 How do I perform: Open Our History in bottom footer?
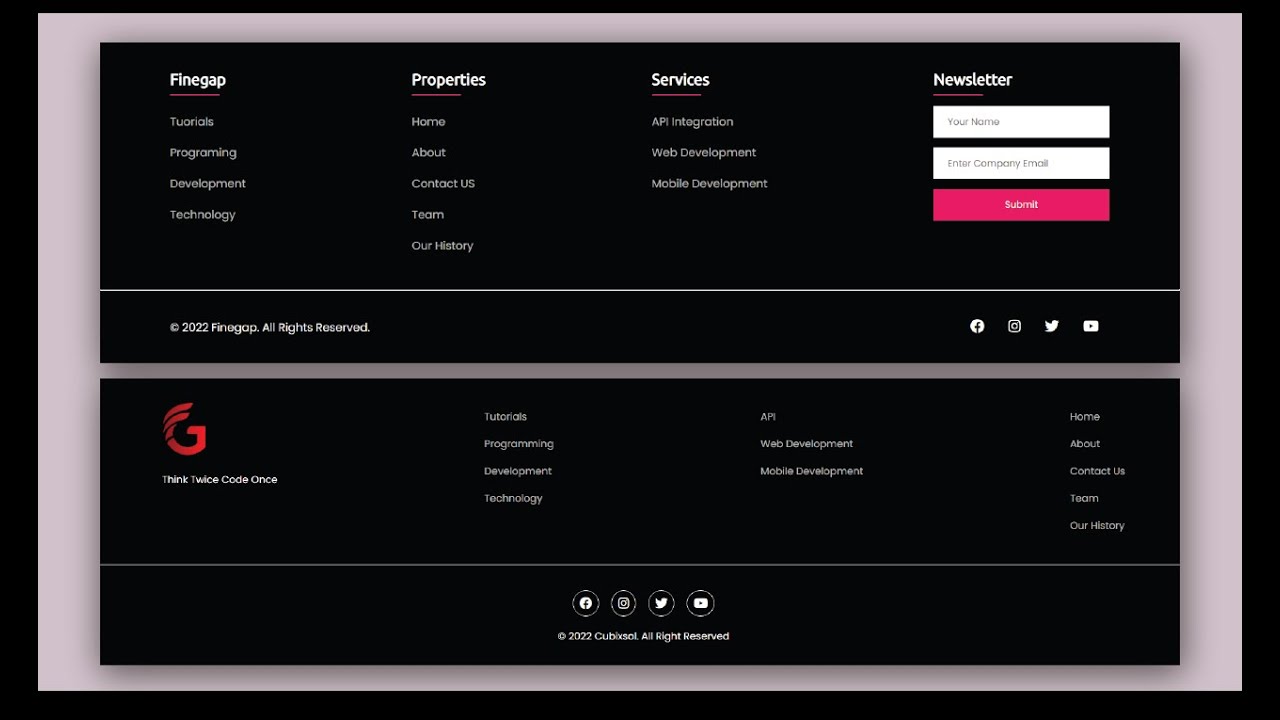click(1097, 526)
